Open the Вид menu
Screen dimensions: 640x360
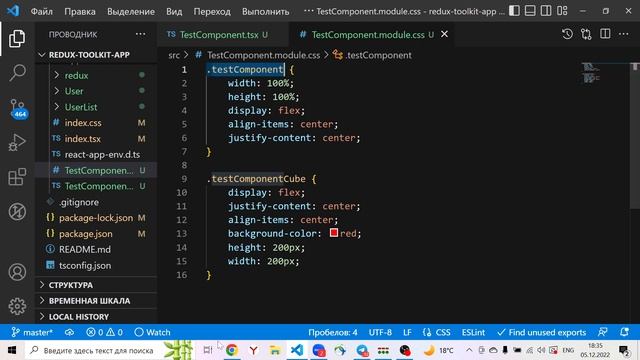(174, 11)
